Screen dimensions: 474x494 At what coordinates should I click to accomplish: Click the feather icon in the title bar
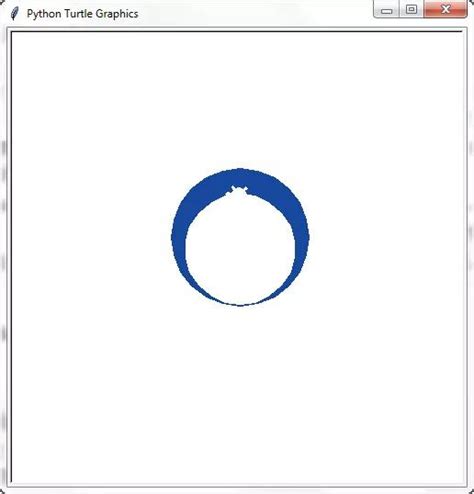[x=14, y=14]
